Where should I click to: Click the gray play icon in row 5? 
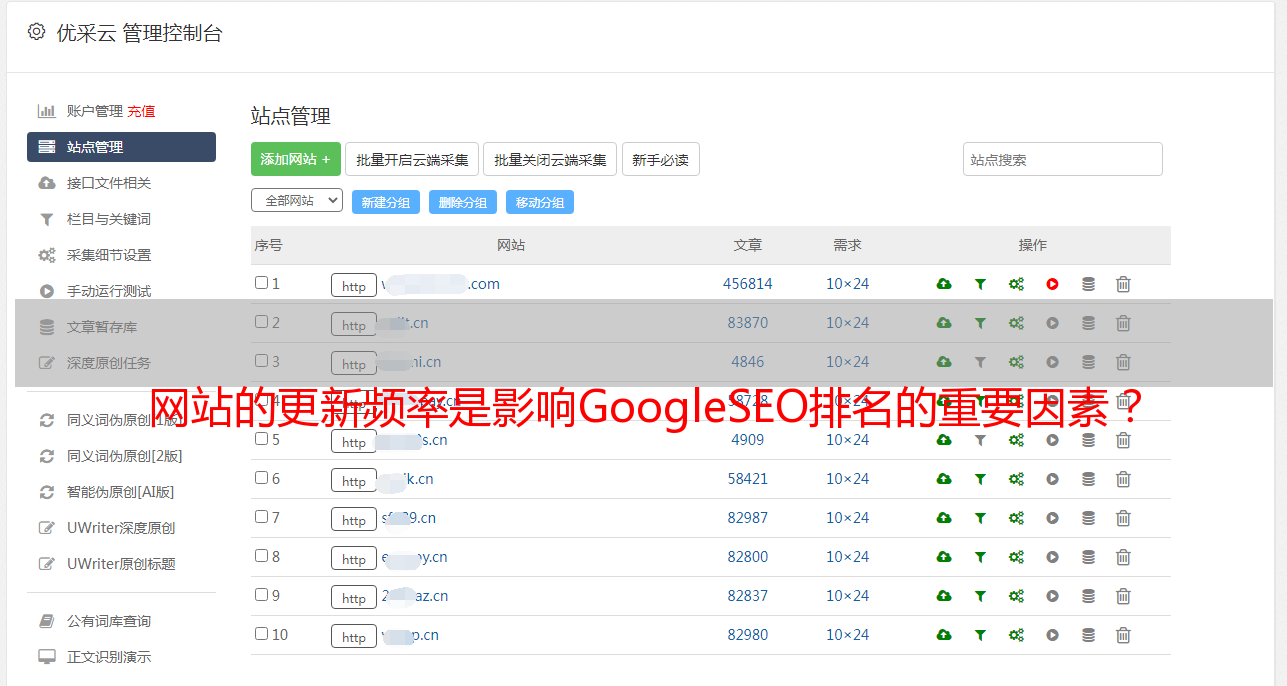(x=1052, y=440)
